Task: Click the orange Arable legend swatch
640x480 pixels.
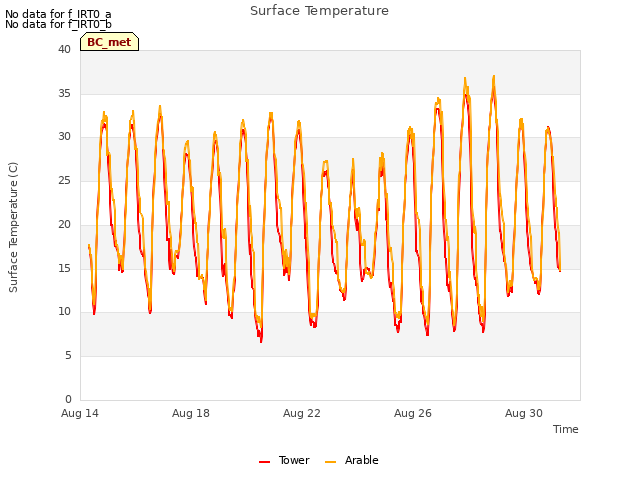Action: [x=330, y=462]
